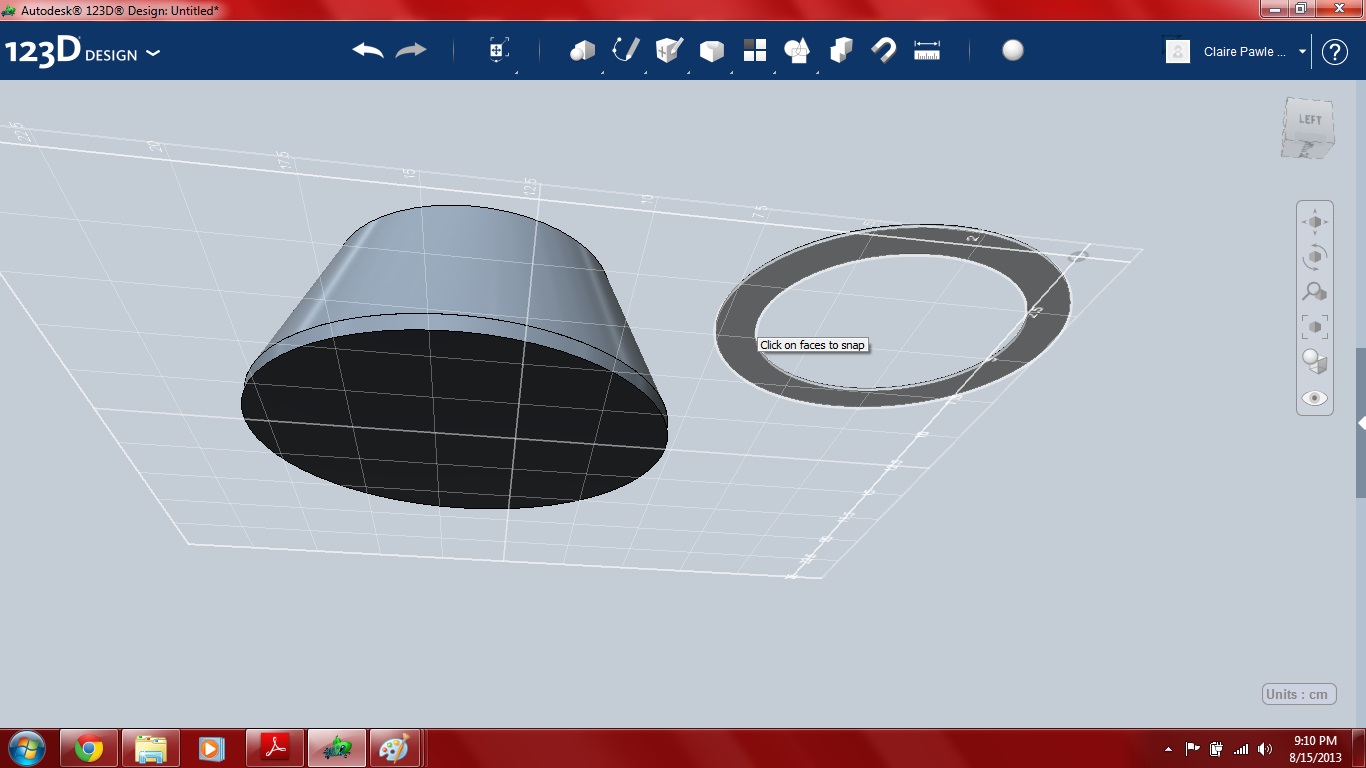Show hidden system tray icons
Viewport: 1366px width, 768px height.
coord(1169,749)
